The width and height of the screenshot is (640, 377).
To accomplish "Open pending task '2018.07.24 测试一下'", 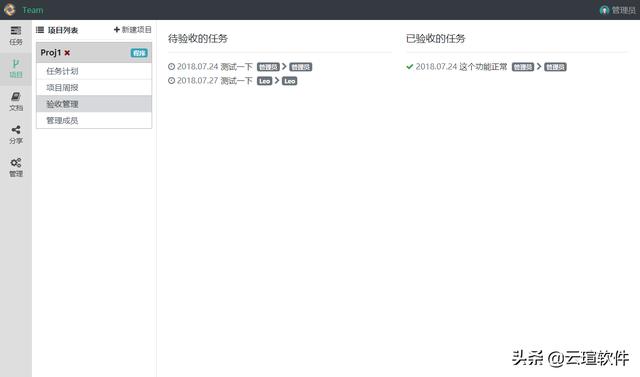I will [215, 67].
